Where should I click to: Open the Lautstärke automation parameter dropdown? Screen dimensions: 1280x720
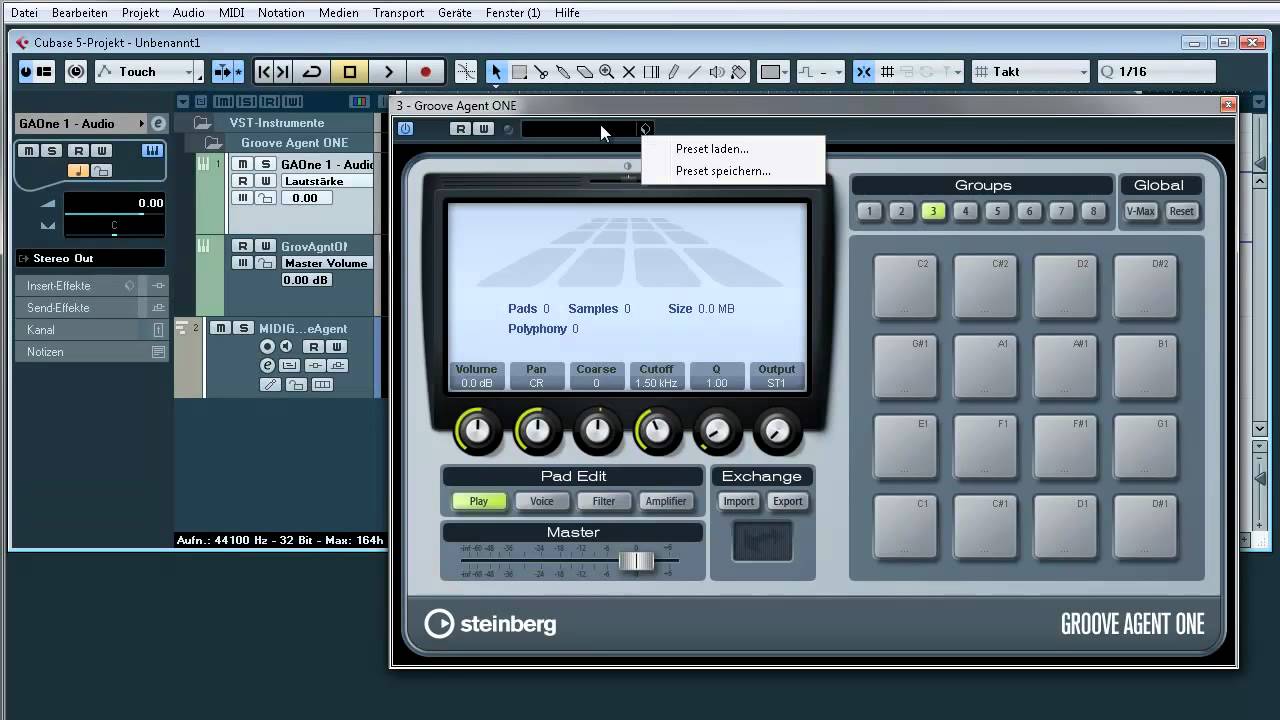[x=326, y=181]
